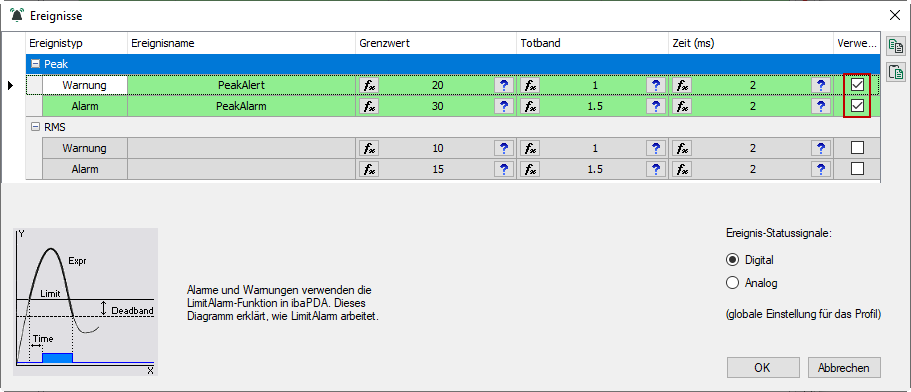Open Grenzwert function editor for Peak Warnung
Screen dimensions: 911x392
point(369,85)
